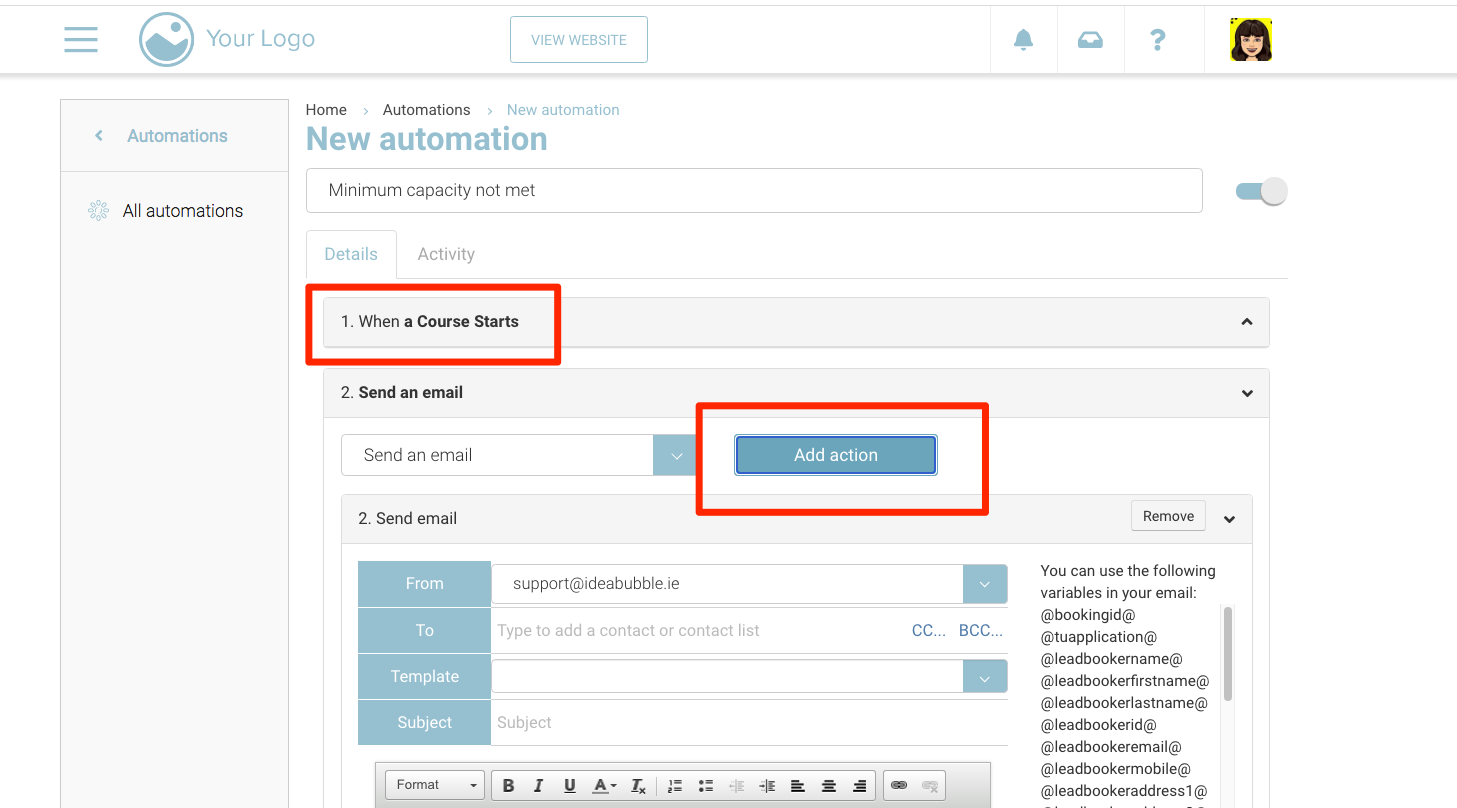Click the Add action button

click(x=835, y=455)
